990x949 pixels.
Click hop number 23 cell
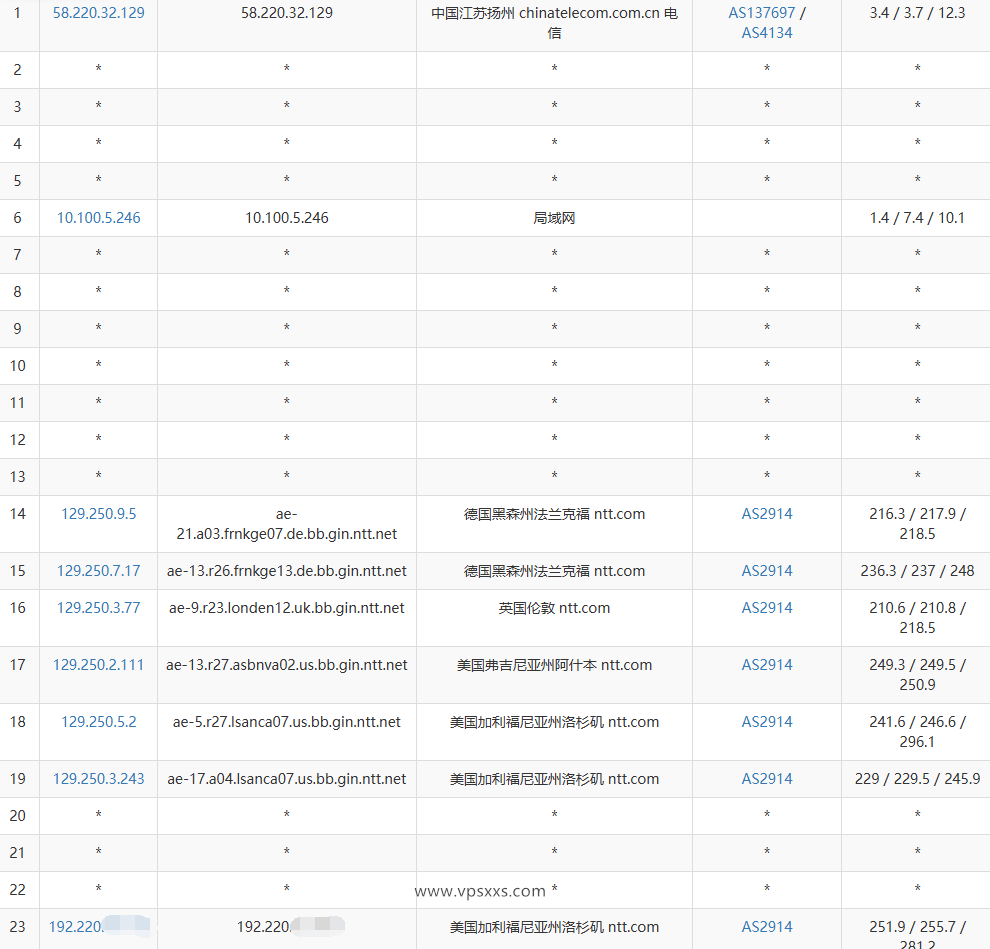point(18,927)
